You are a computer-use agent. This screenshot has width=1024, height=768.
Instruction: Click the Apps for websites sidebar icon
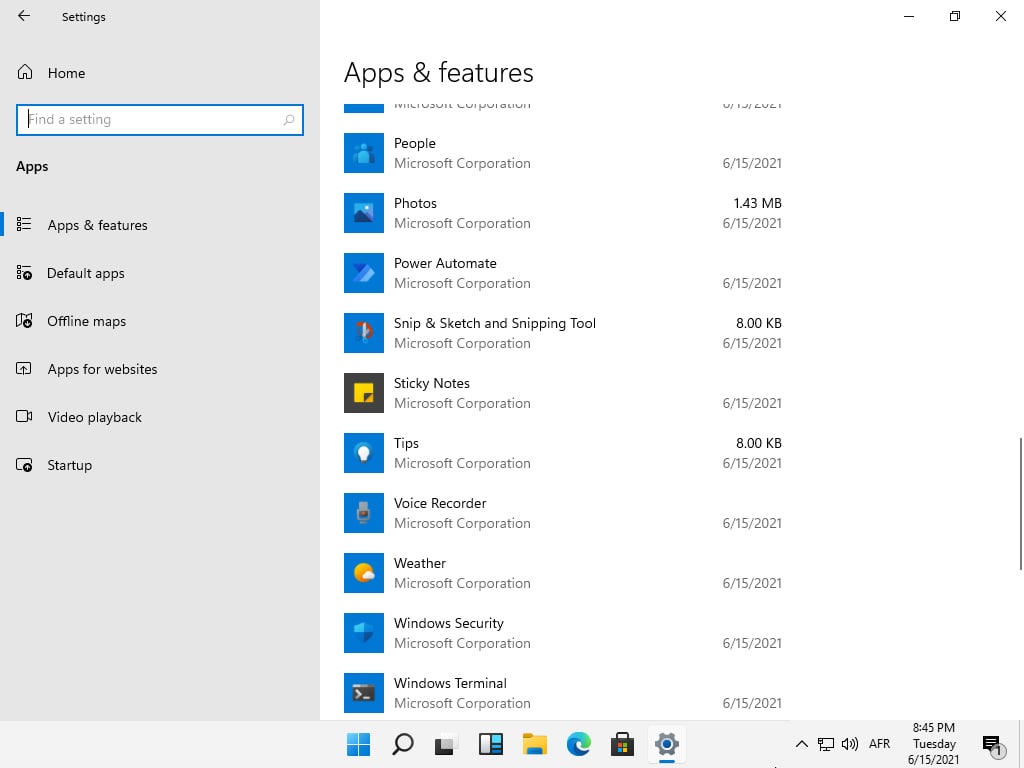coord(24,369)
